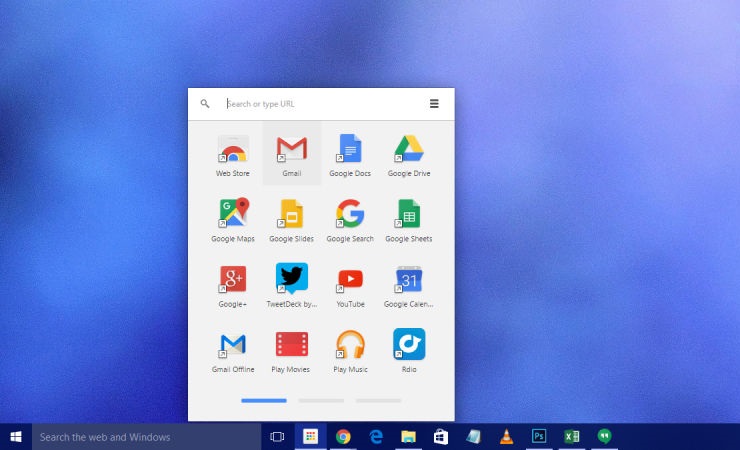This screenshot has height=450, width=740.
Task: Launch Gmail Offline app
Action: [233, 351]
